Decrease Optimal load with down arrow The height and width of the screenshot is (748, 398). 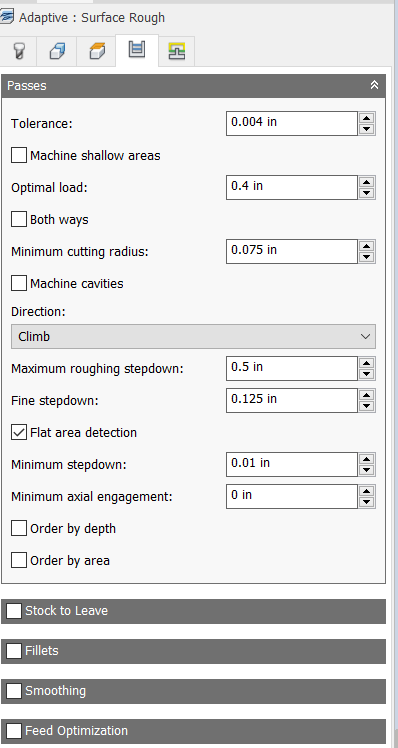tap(367, 193)
